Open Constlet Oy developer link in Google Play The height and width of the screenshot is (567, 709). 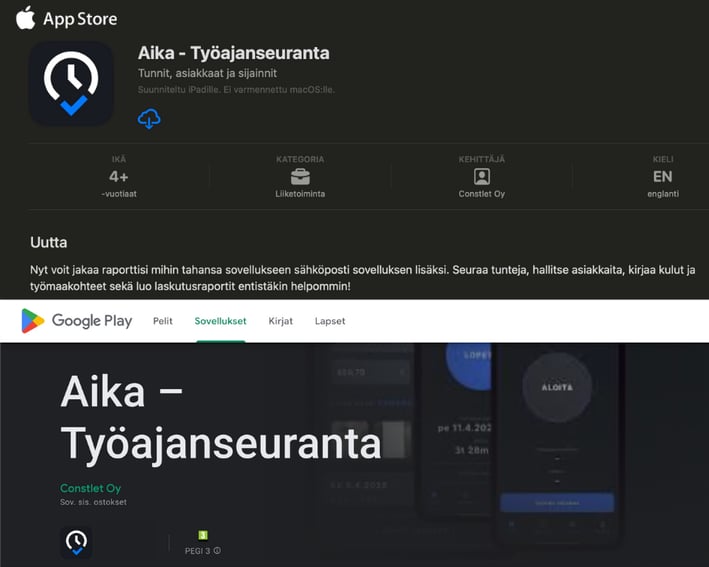click(90, 488)
